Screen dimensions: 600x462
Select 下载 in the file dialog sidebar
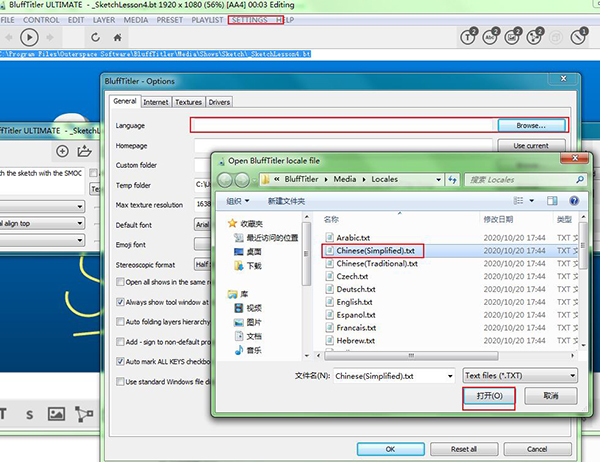point(248,266)
